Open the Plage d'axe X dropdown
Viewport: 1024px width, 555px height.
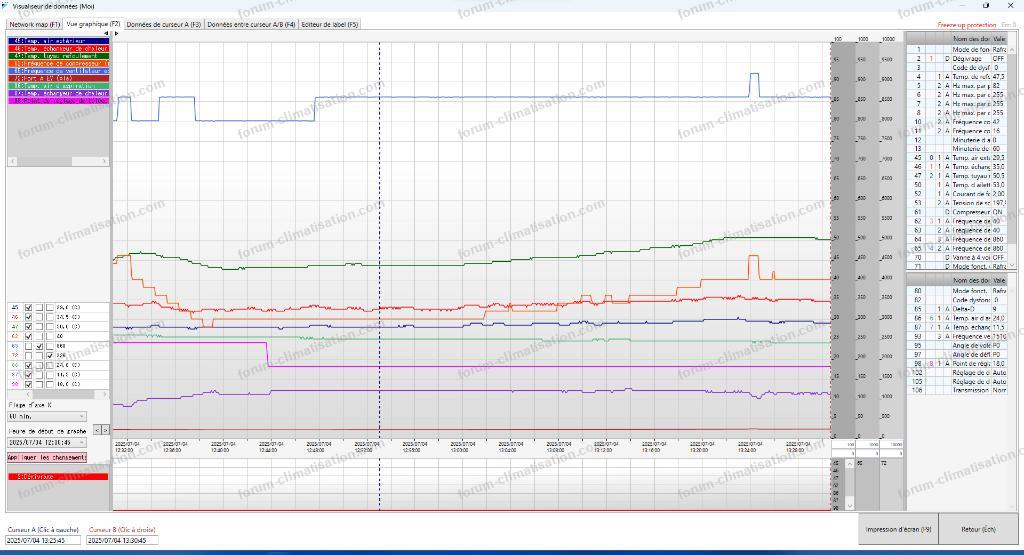(47, 416)
